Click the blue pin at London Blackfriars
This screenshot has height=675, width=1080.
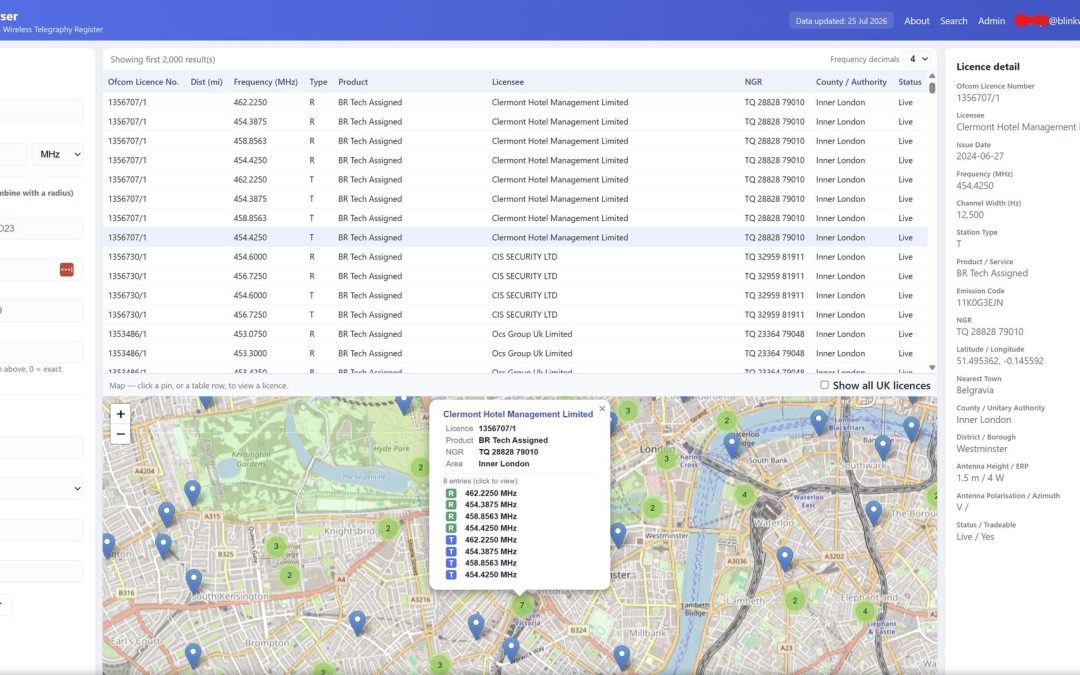coord(818,422)
